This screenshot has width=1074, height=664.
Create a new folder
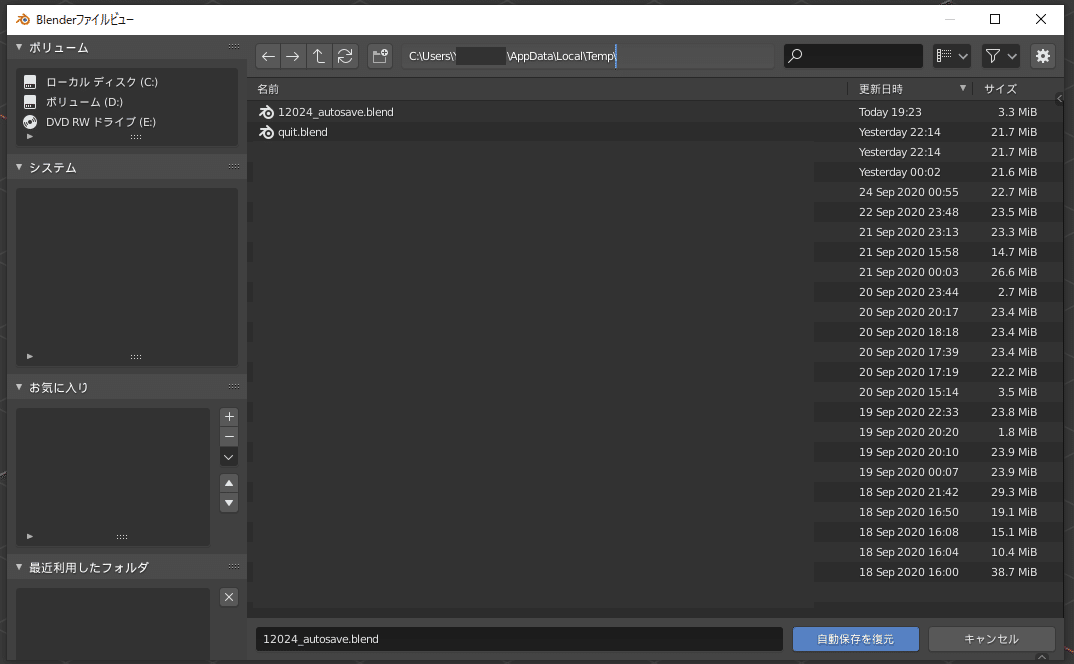pyautogui.click(x=380, y=56)
